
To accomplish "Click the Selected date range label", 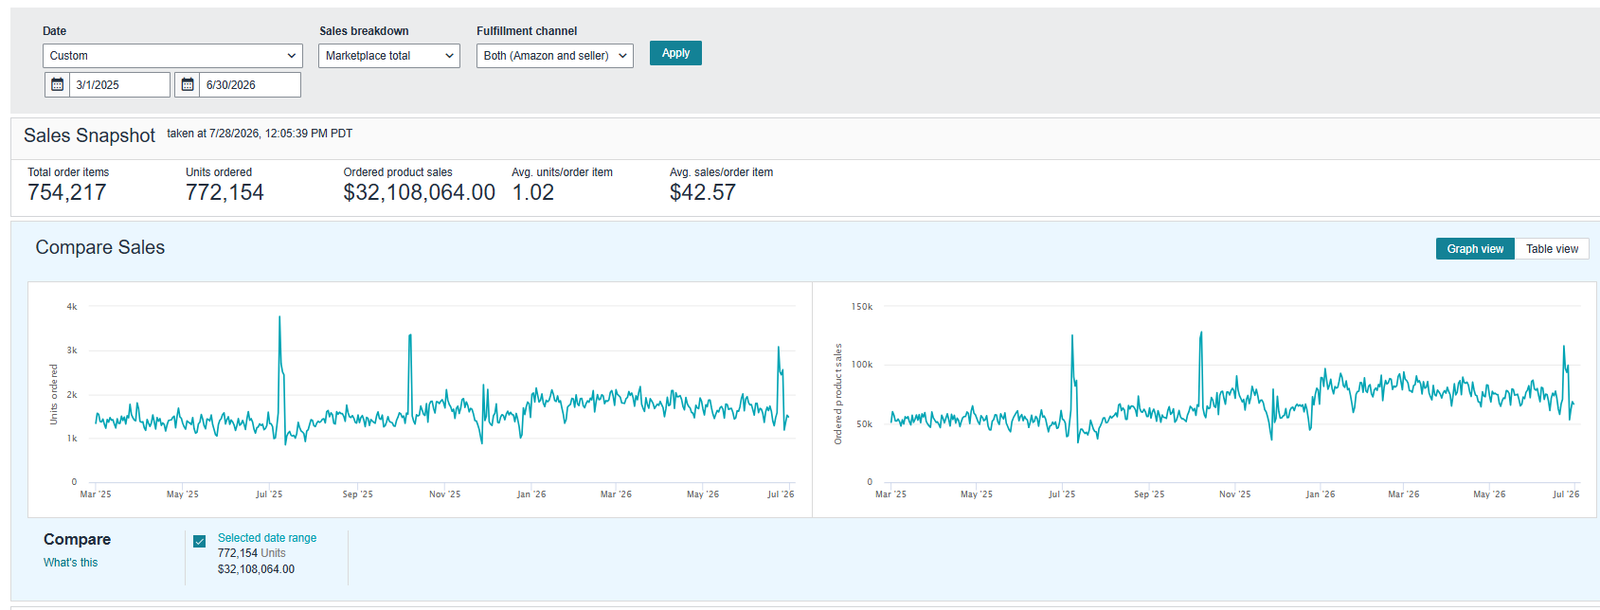I will (x=267, y=538).
